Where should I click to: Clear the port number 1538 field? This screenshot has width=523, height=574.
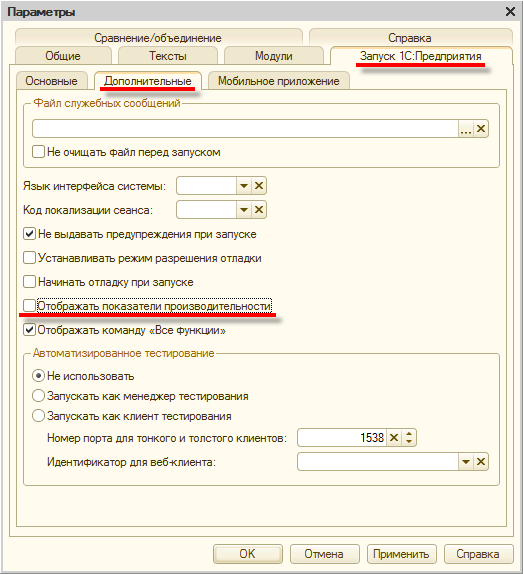tap(394, 438)
